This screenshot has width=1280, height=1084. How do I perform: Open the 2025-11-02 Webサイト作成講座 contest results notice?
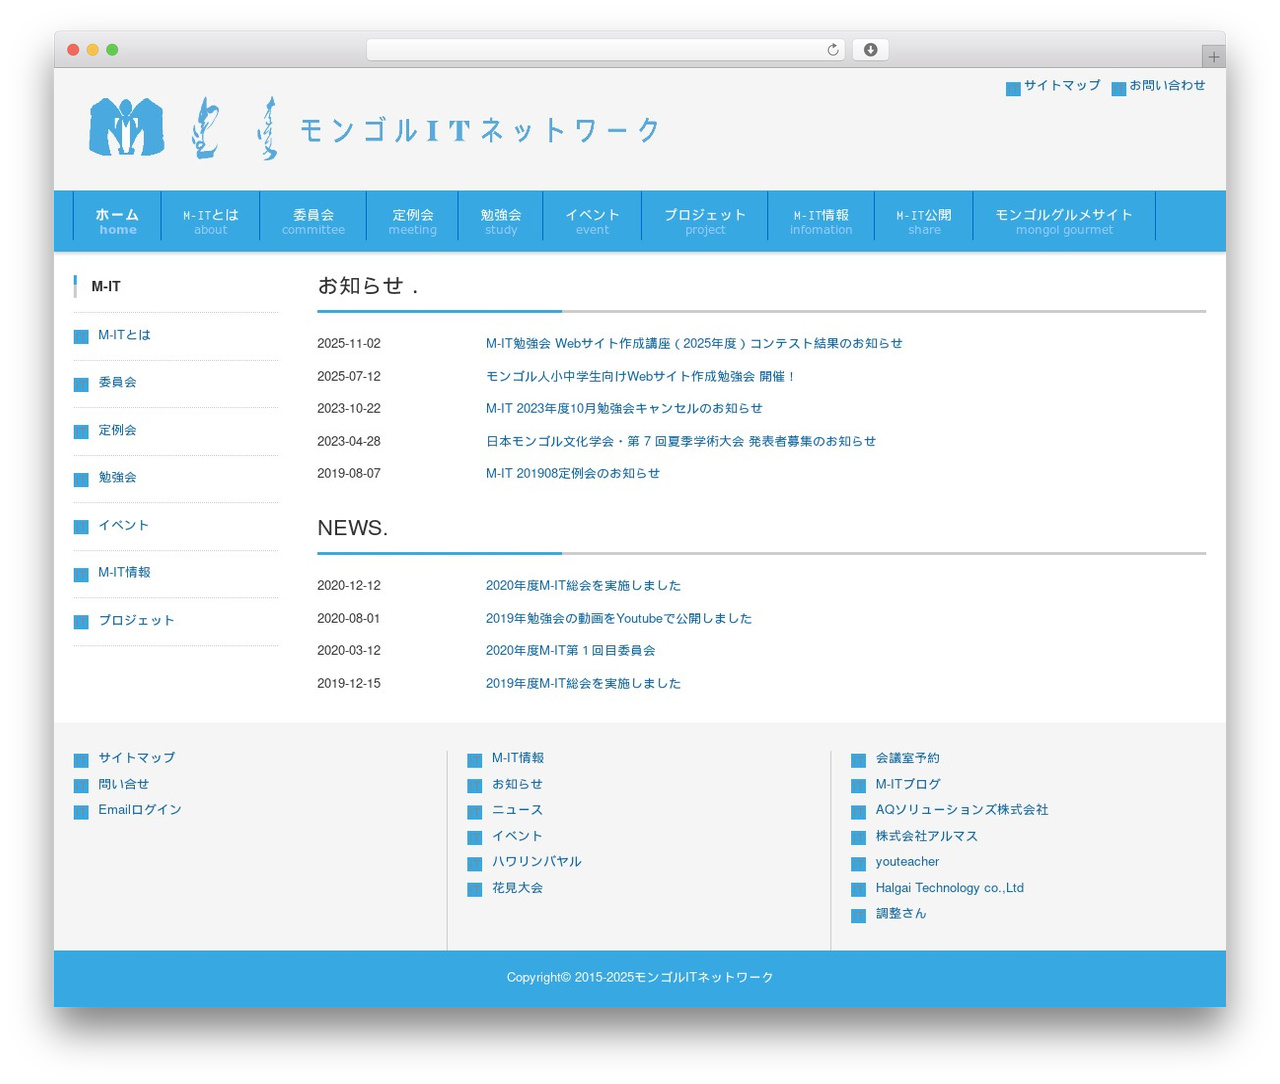click(x=694, y=343)
